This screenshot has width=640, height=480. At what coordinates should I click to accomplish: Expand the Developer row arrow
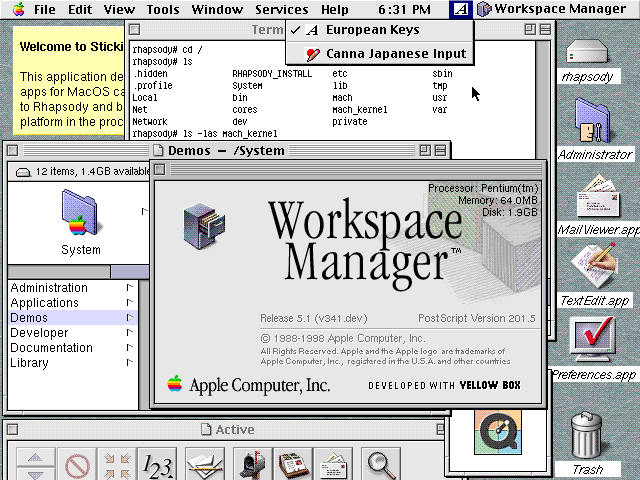point(130,333)
